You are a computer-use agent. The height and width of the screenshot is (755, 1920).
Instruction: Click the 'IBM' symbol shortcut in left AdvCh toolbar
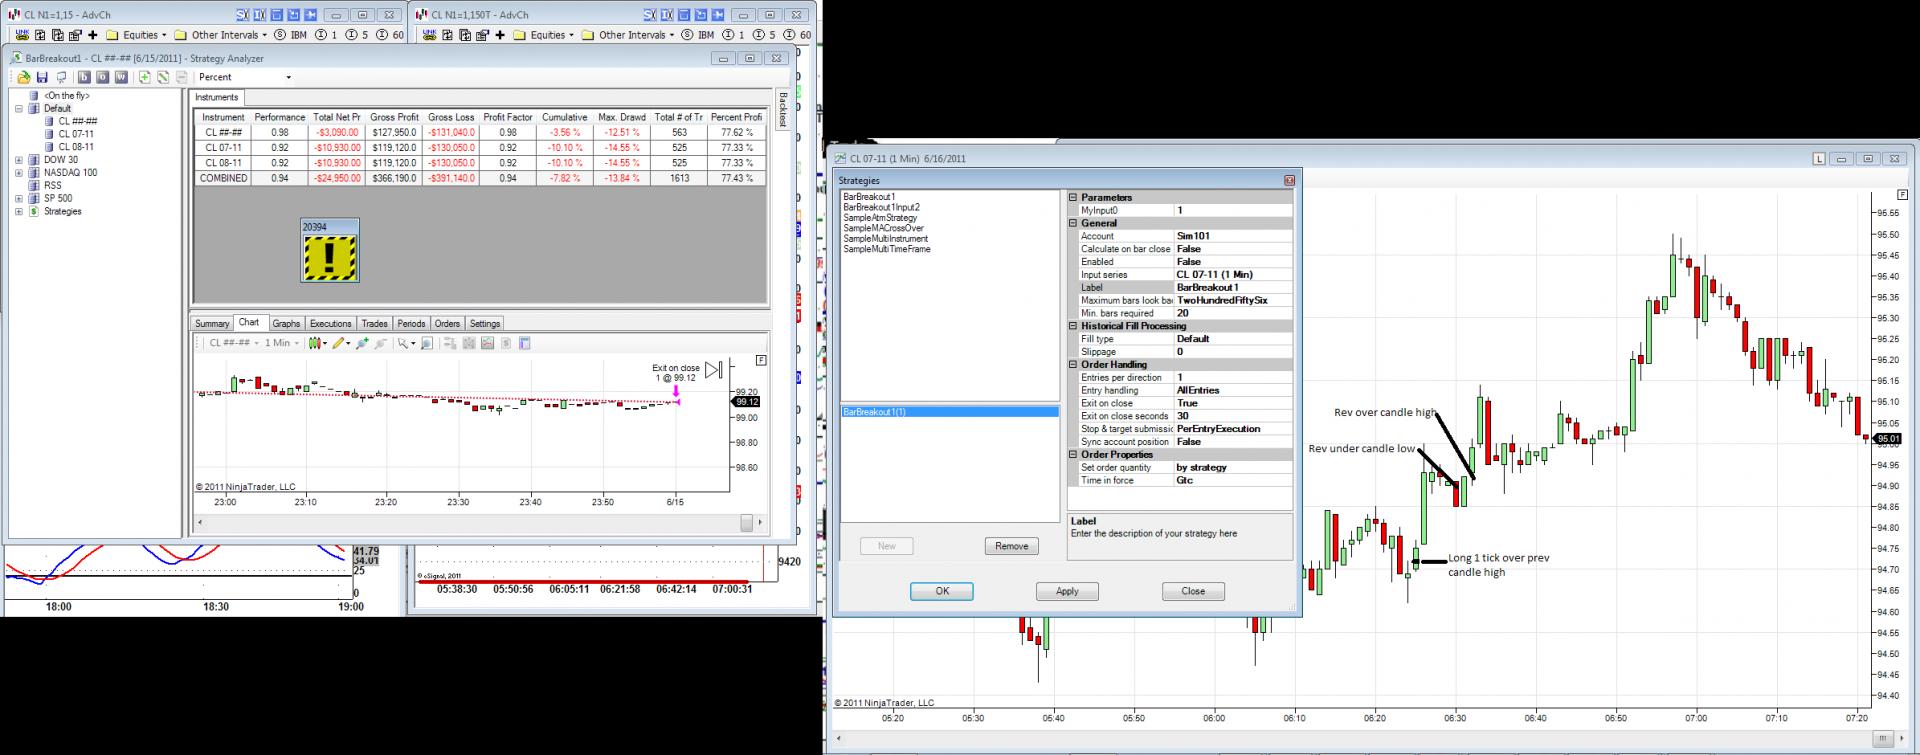click(x=291, y=35)
